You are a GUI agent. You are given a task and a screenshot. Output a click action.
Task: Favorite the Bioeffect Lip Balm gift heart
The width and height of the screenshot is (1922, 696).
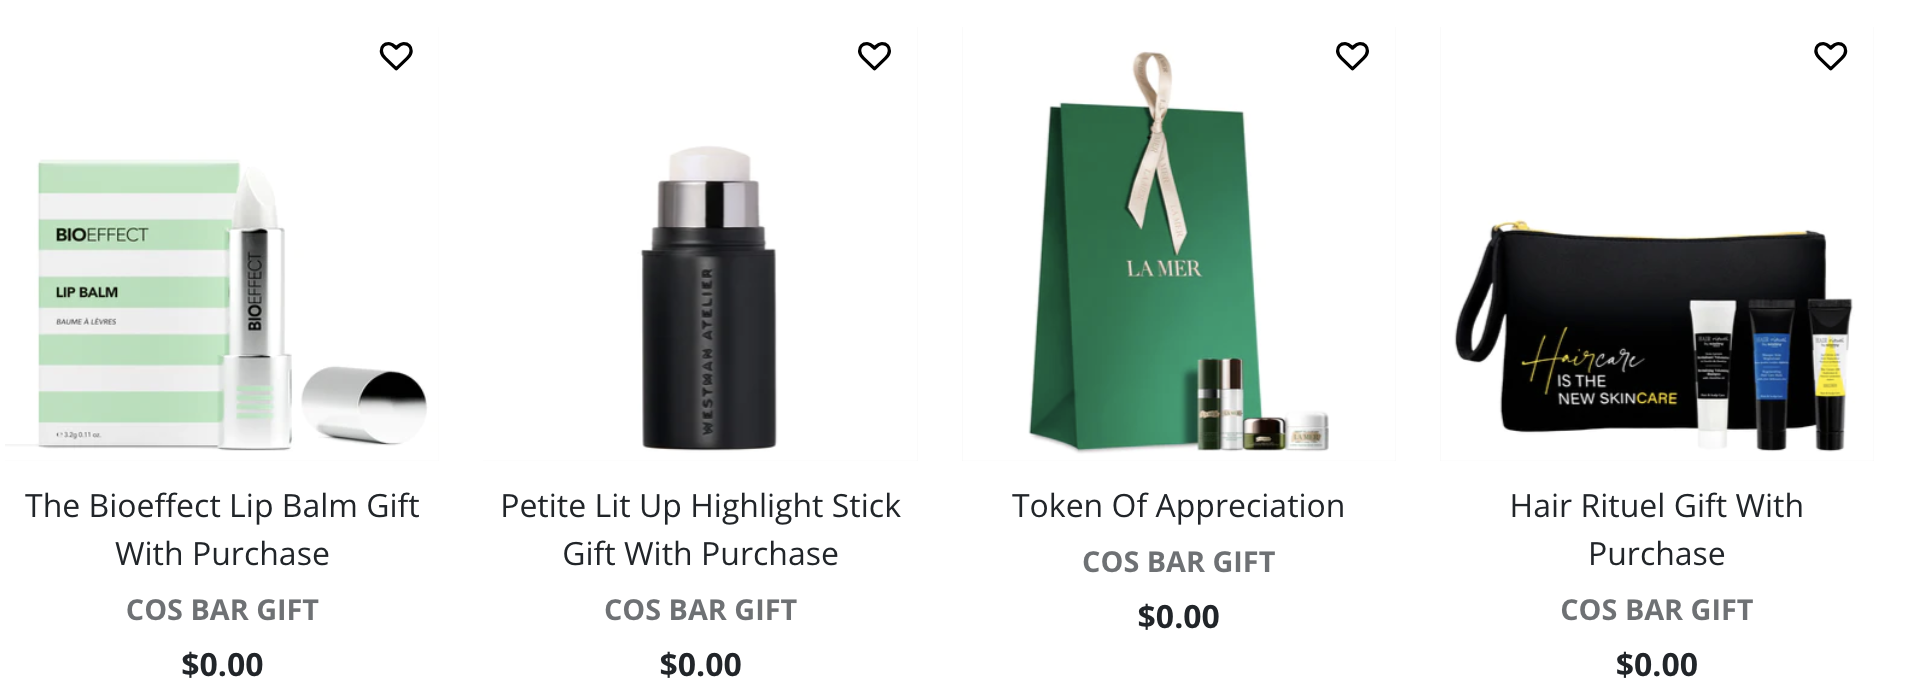click(x=396, y=56)
